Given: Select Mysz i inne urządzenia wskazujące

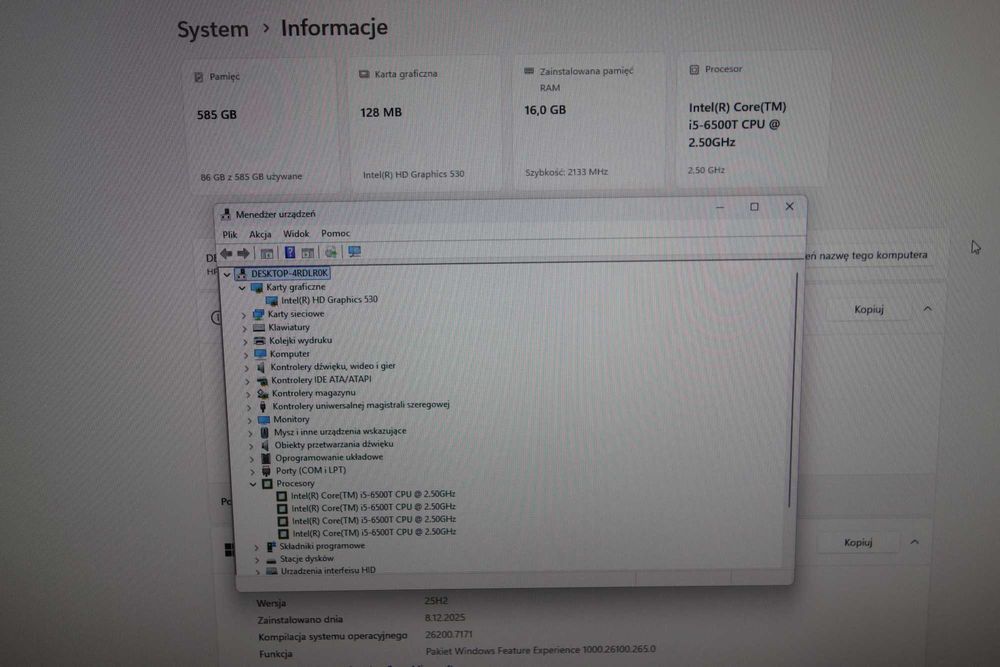Looking at the screenshot, I should coord(339,432).
